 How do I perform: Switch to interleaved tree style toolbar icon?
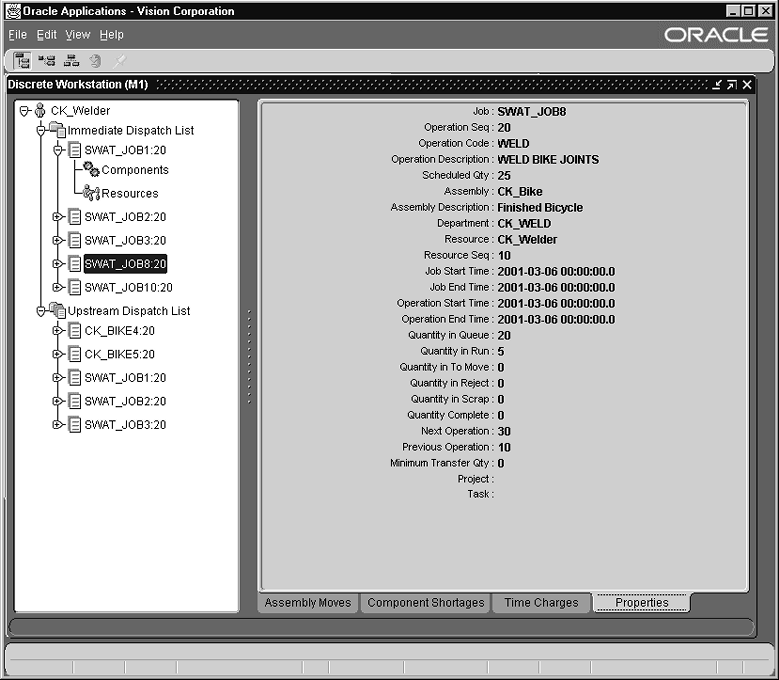click(47, 61)
